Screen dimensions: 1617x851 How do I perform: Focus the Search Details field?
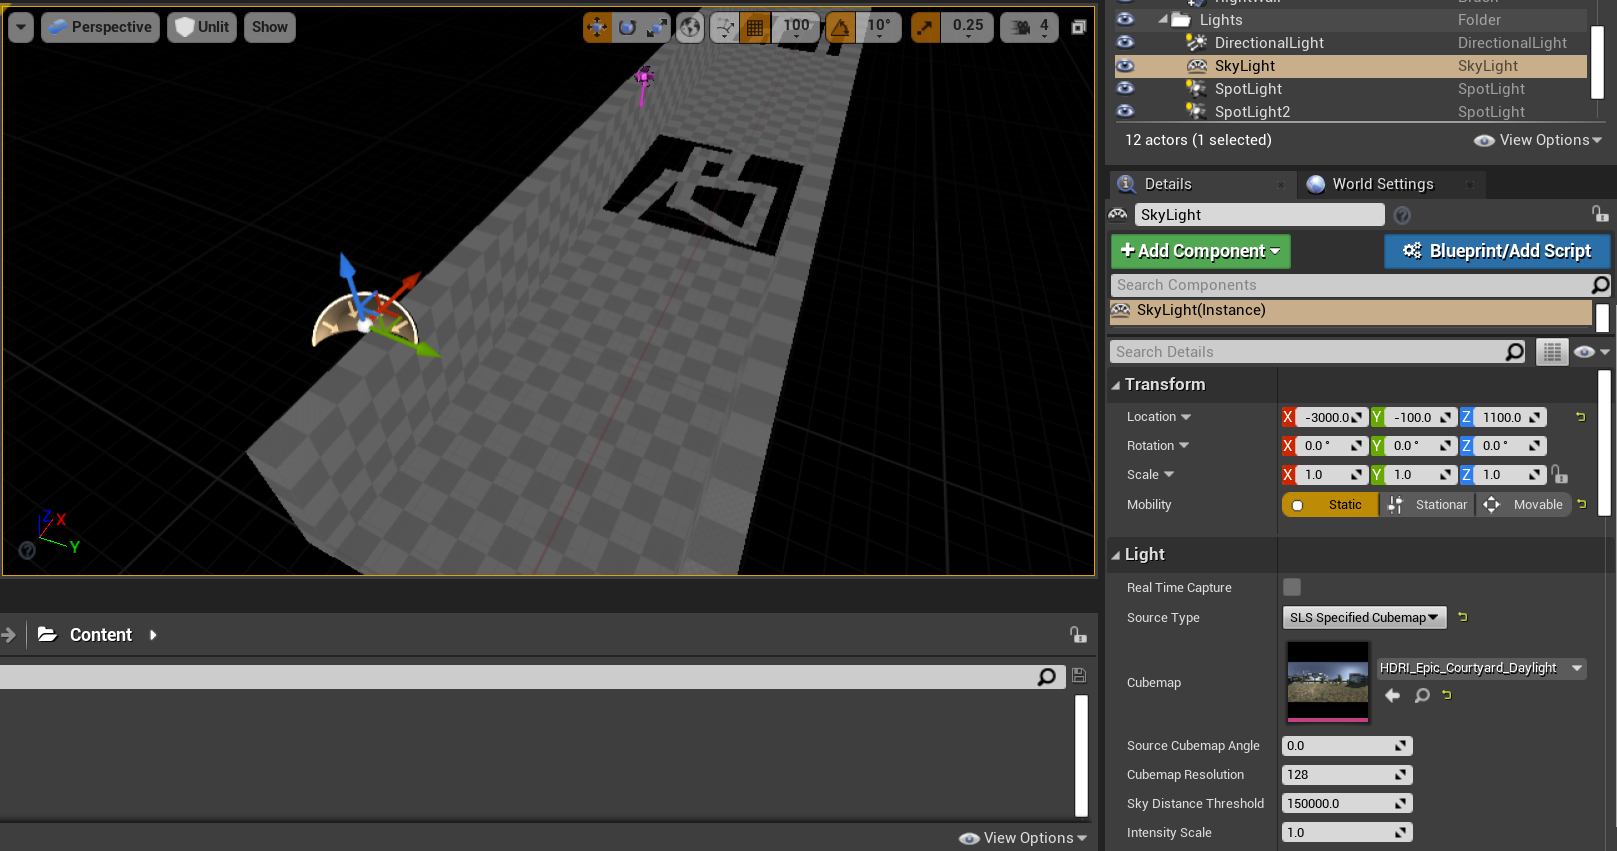click(x=1307, y=352)
